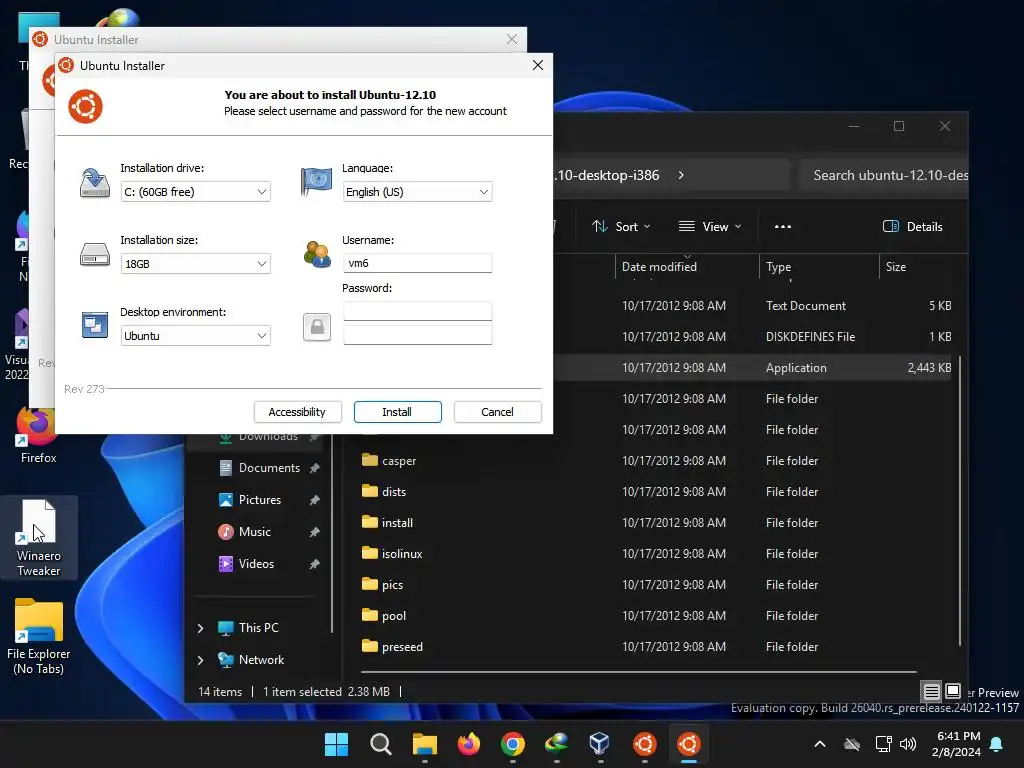
Task: Click the first Password field
Action: (x=417, y=311)
